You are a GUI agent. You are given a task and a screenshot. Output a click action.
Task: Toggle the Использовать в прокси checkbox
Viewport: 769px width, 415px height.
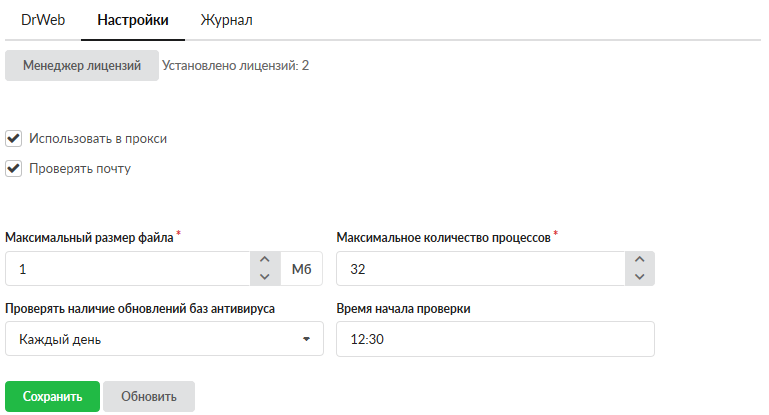coord(14,138)
